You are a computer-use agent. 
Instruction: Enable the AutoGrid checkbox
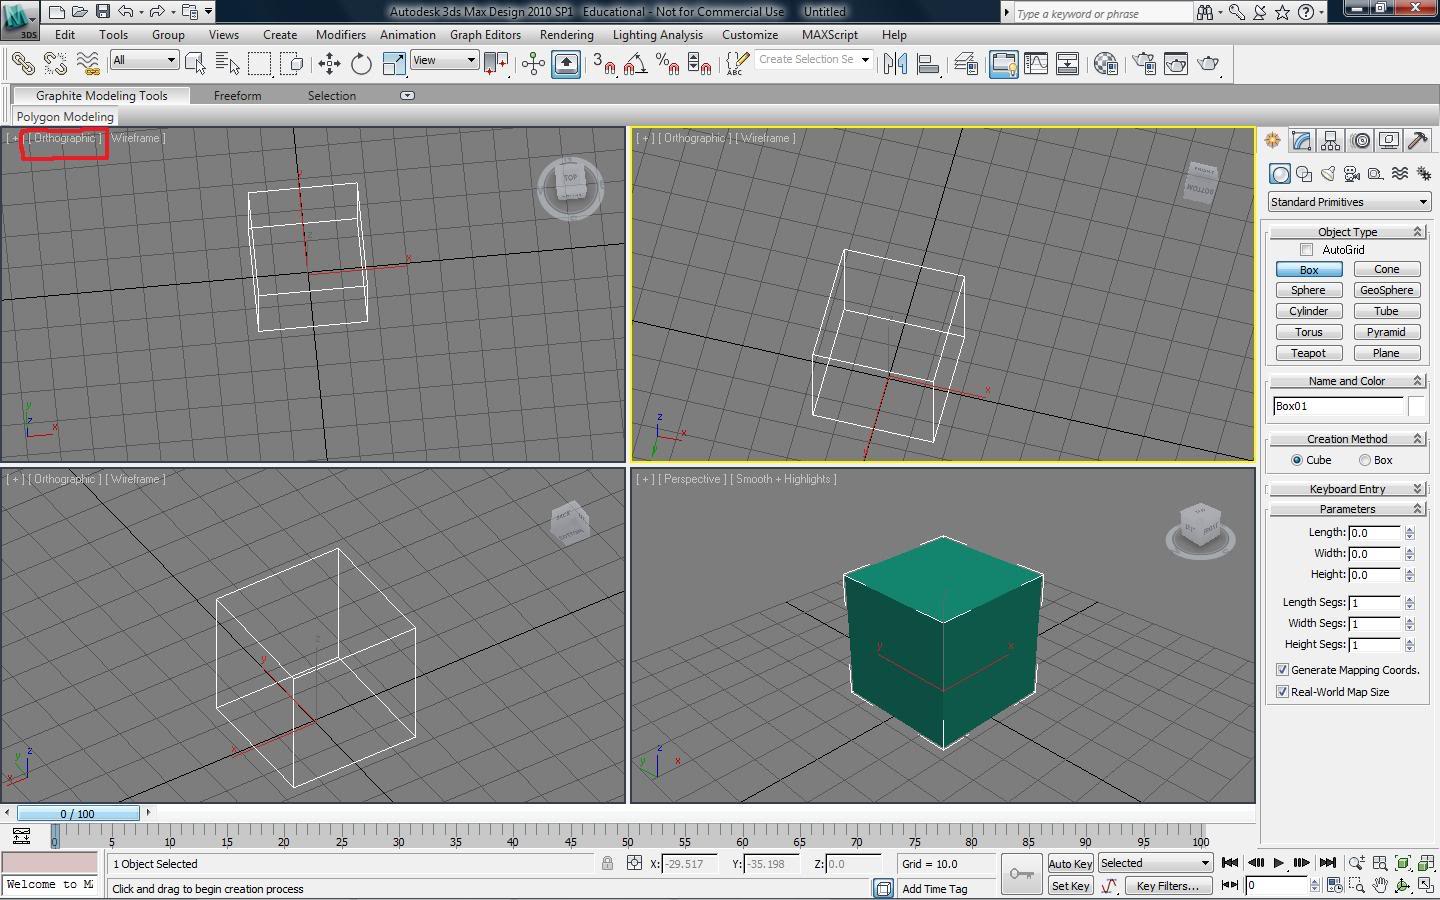(x=1306, y=250)
